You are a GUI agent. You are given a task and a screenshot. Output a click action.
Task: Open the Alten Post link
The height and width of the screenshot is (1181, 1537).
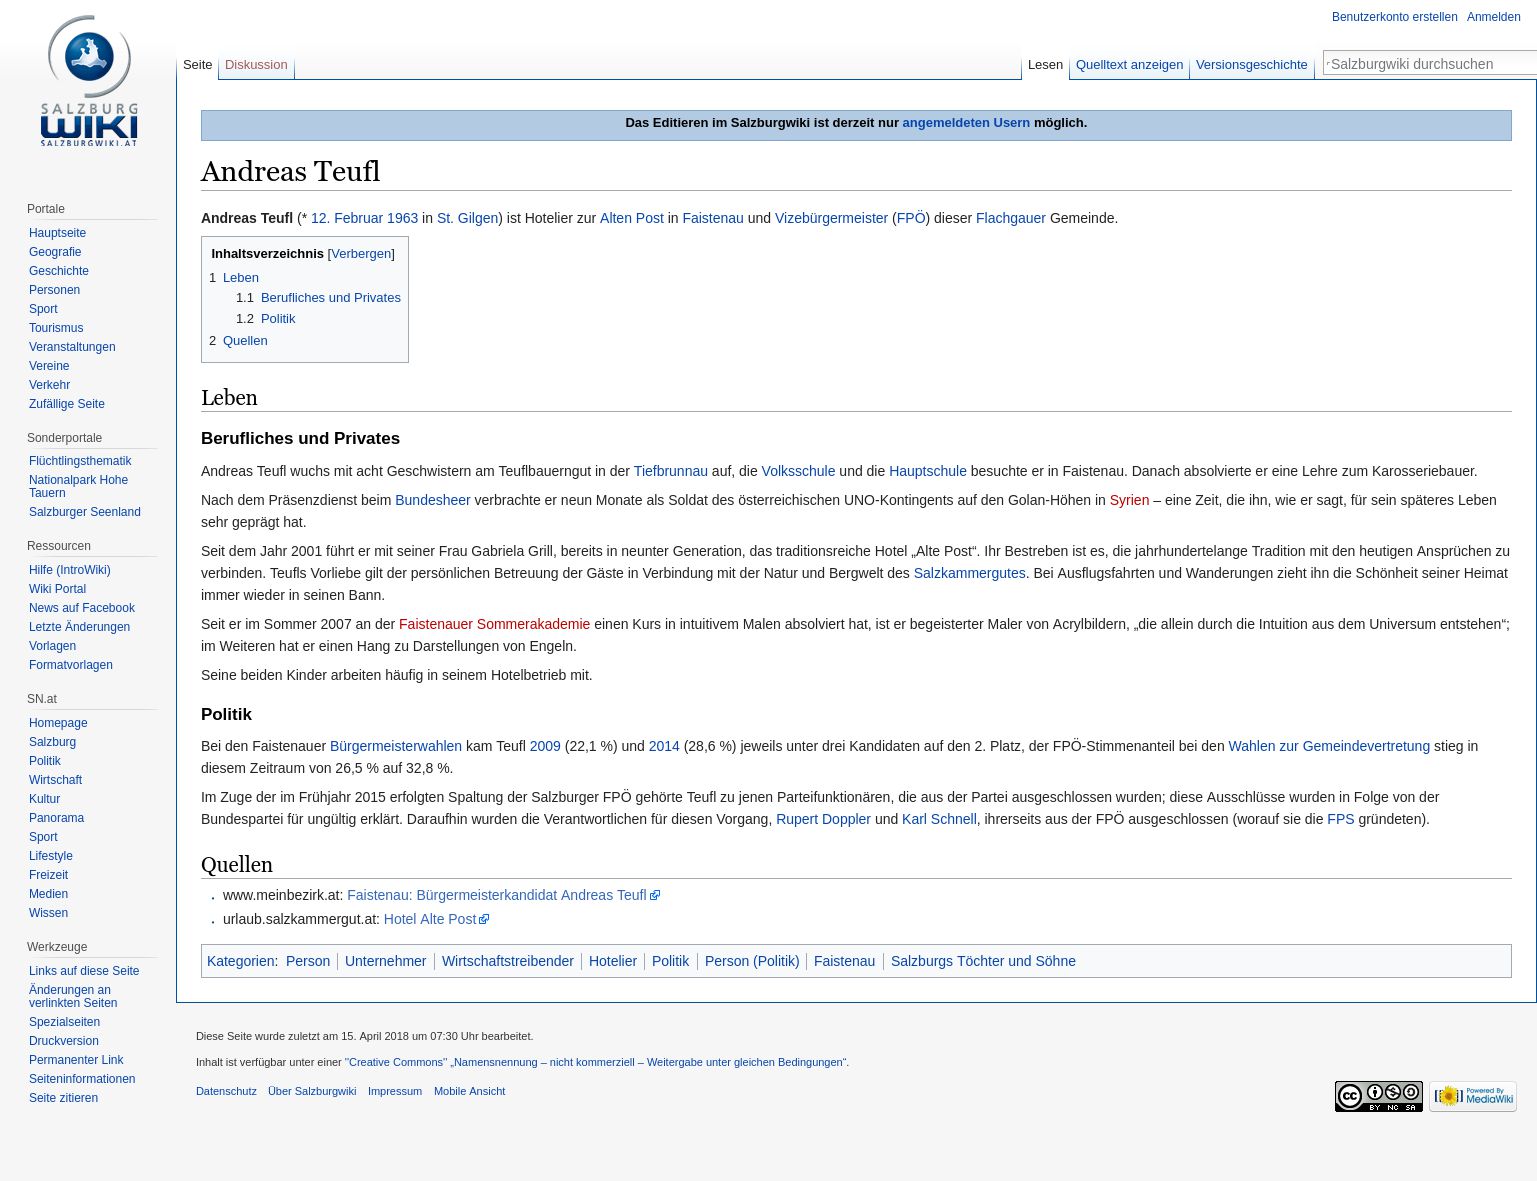point(631,218)
